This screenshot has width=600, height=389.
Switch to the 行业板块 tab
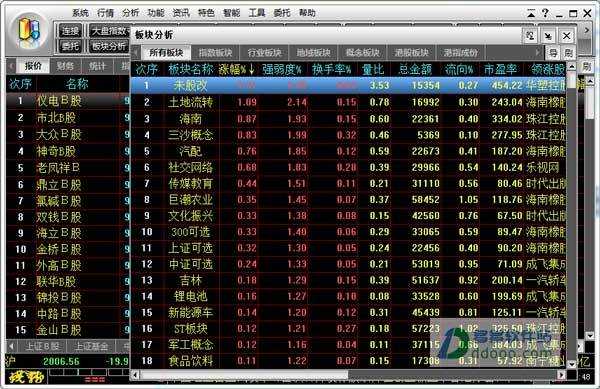point(264,53)
